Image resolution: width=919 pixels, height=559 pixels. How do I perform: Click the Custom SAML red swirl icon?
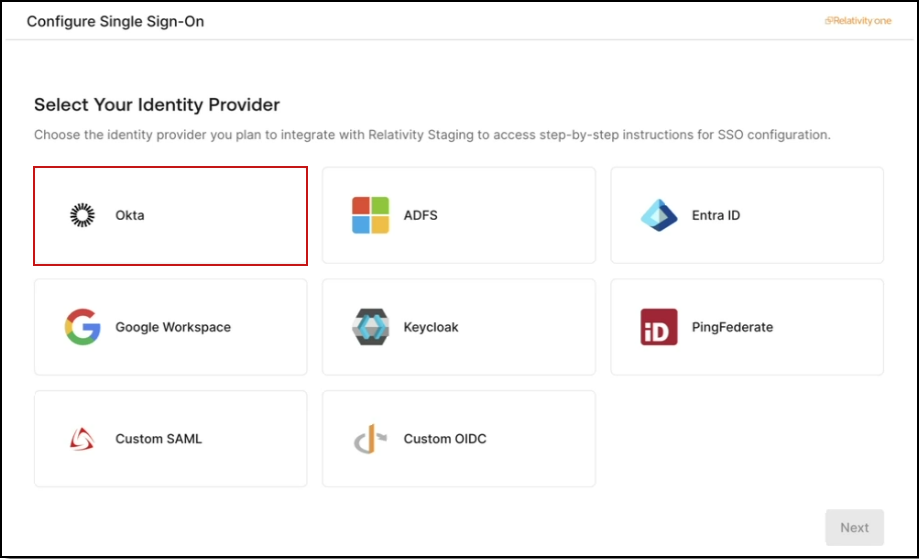(x=82, y=439)
